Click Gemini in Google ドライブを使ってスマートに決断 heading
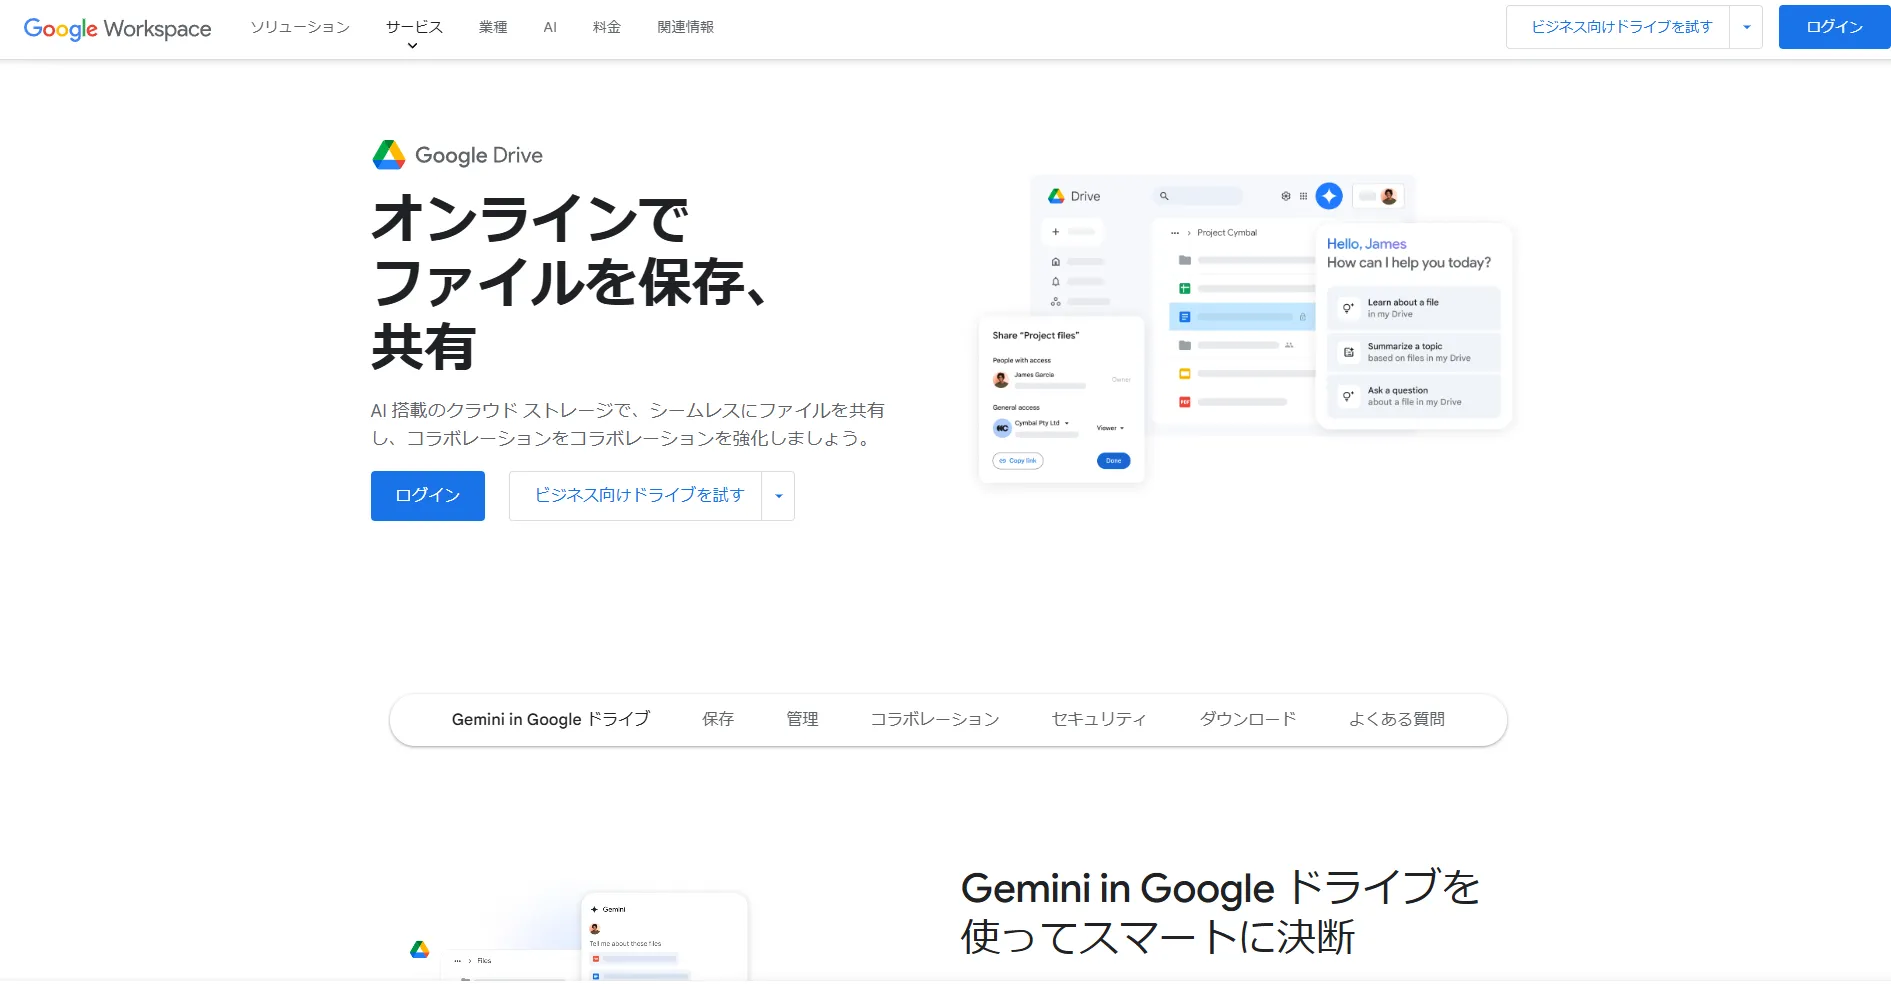Screen dimensions: 1891x984 pyautogui.click(x=1220, y=912)
